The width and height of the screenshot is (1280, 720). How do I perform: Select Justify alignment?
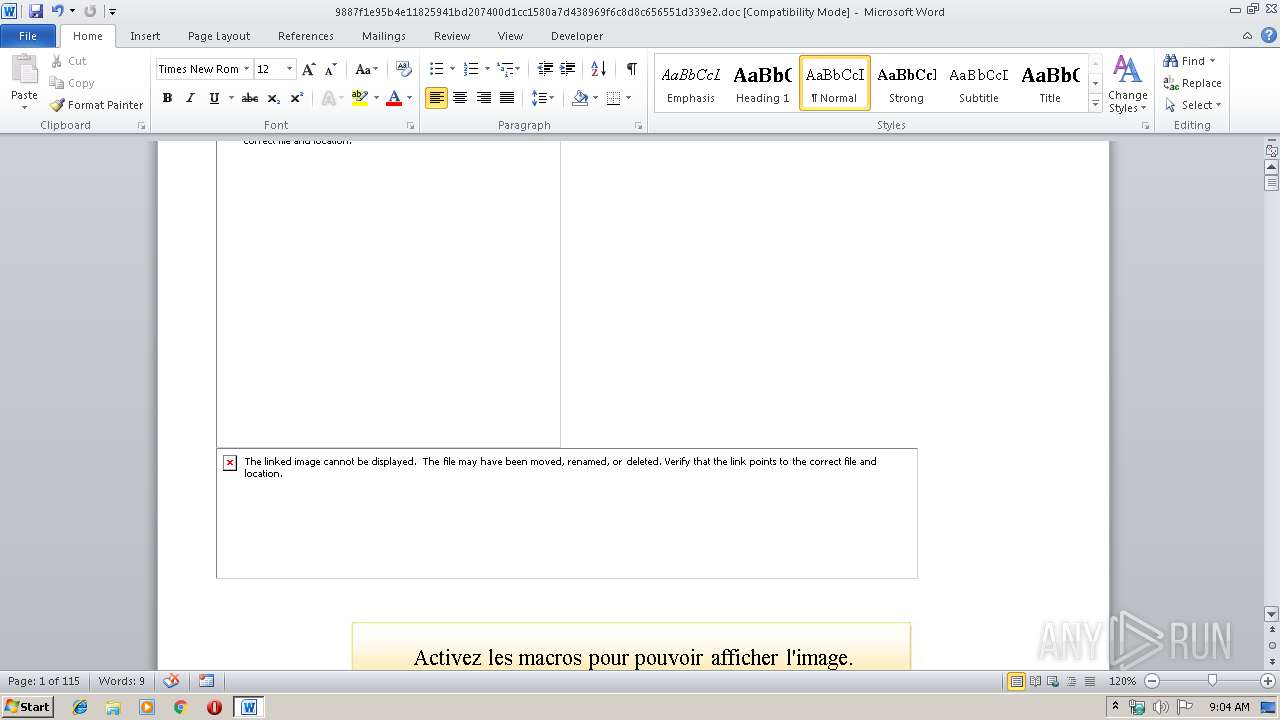507,98
